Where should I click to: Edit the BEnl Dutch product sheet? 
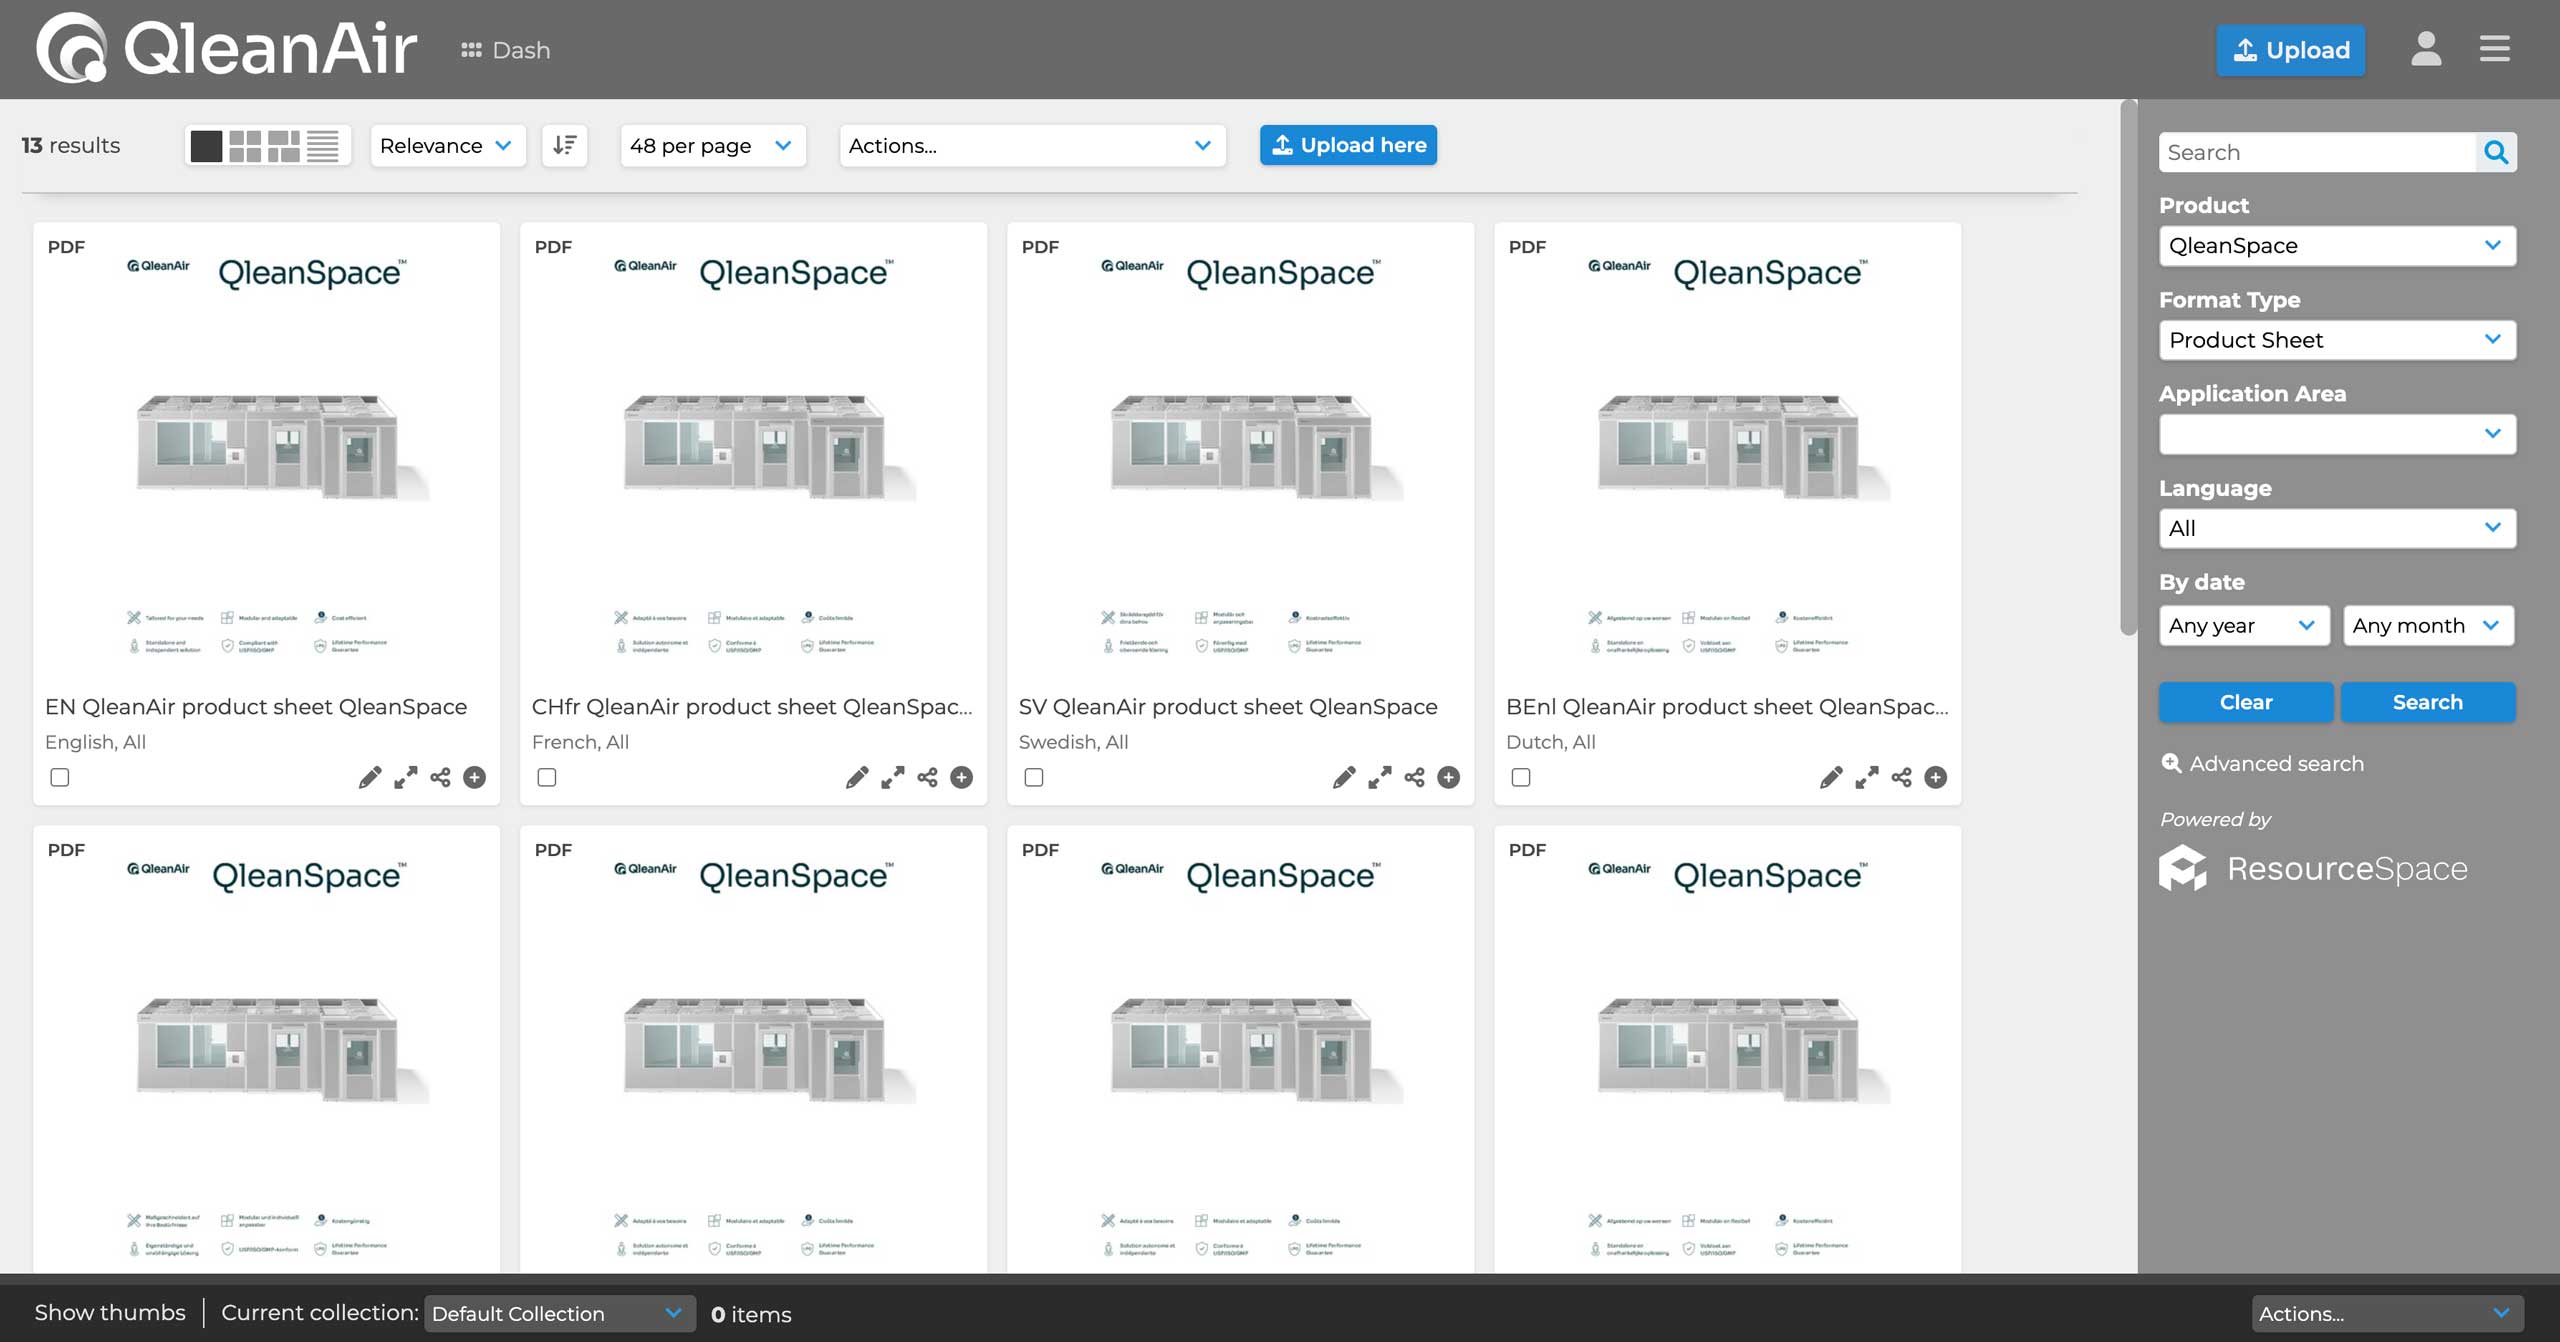click(x=1831, y=777)
